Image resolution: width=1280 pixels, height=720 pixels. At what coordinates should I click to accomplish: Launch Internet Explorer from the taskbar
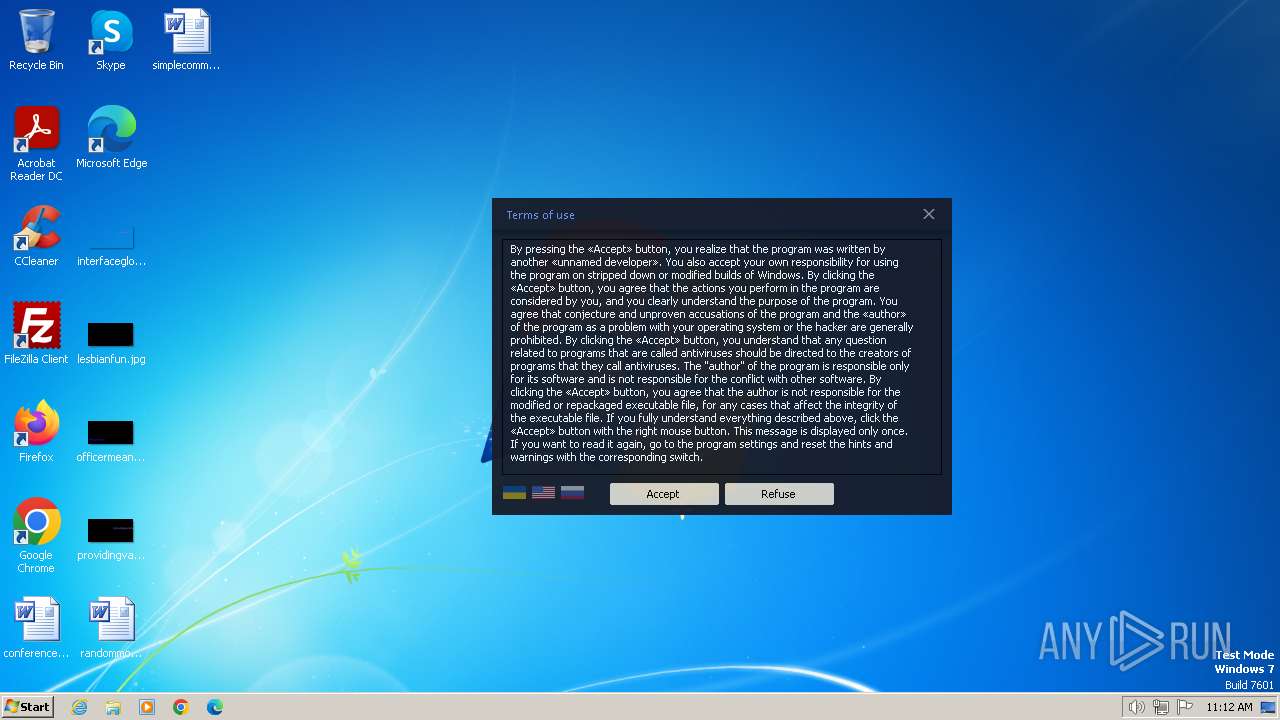click(x=79, y=707)
